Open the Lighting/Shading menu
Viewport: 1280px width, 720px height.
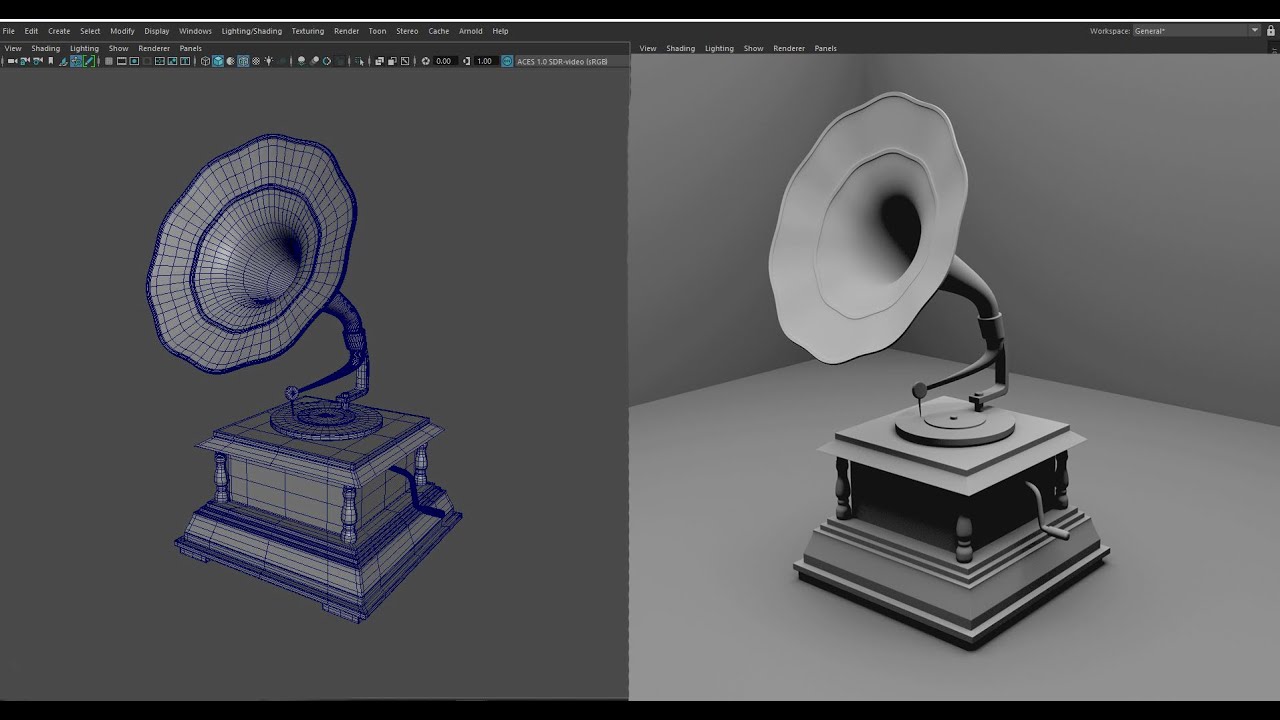tap(252, 31)
